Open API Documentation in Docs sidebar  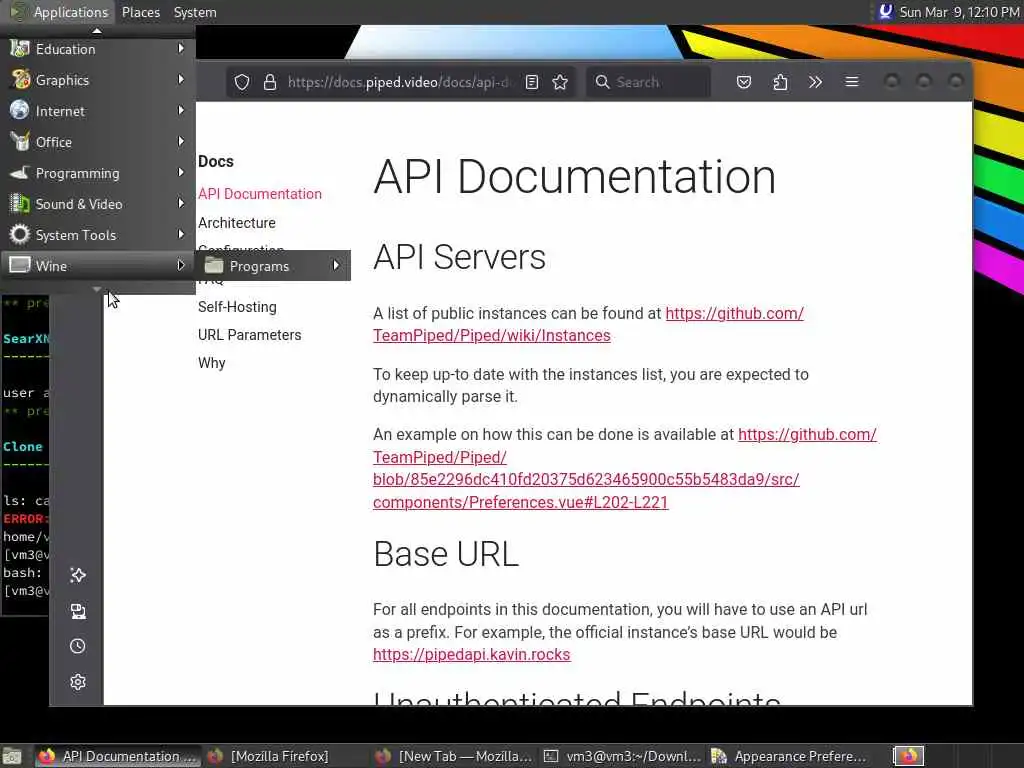(x=260, y=194)
